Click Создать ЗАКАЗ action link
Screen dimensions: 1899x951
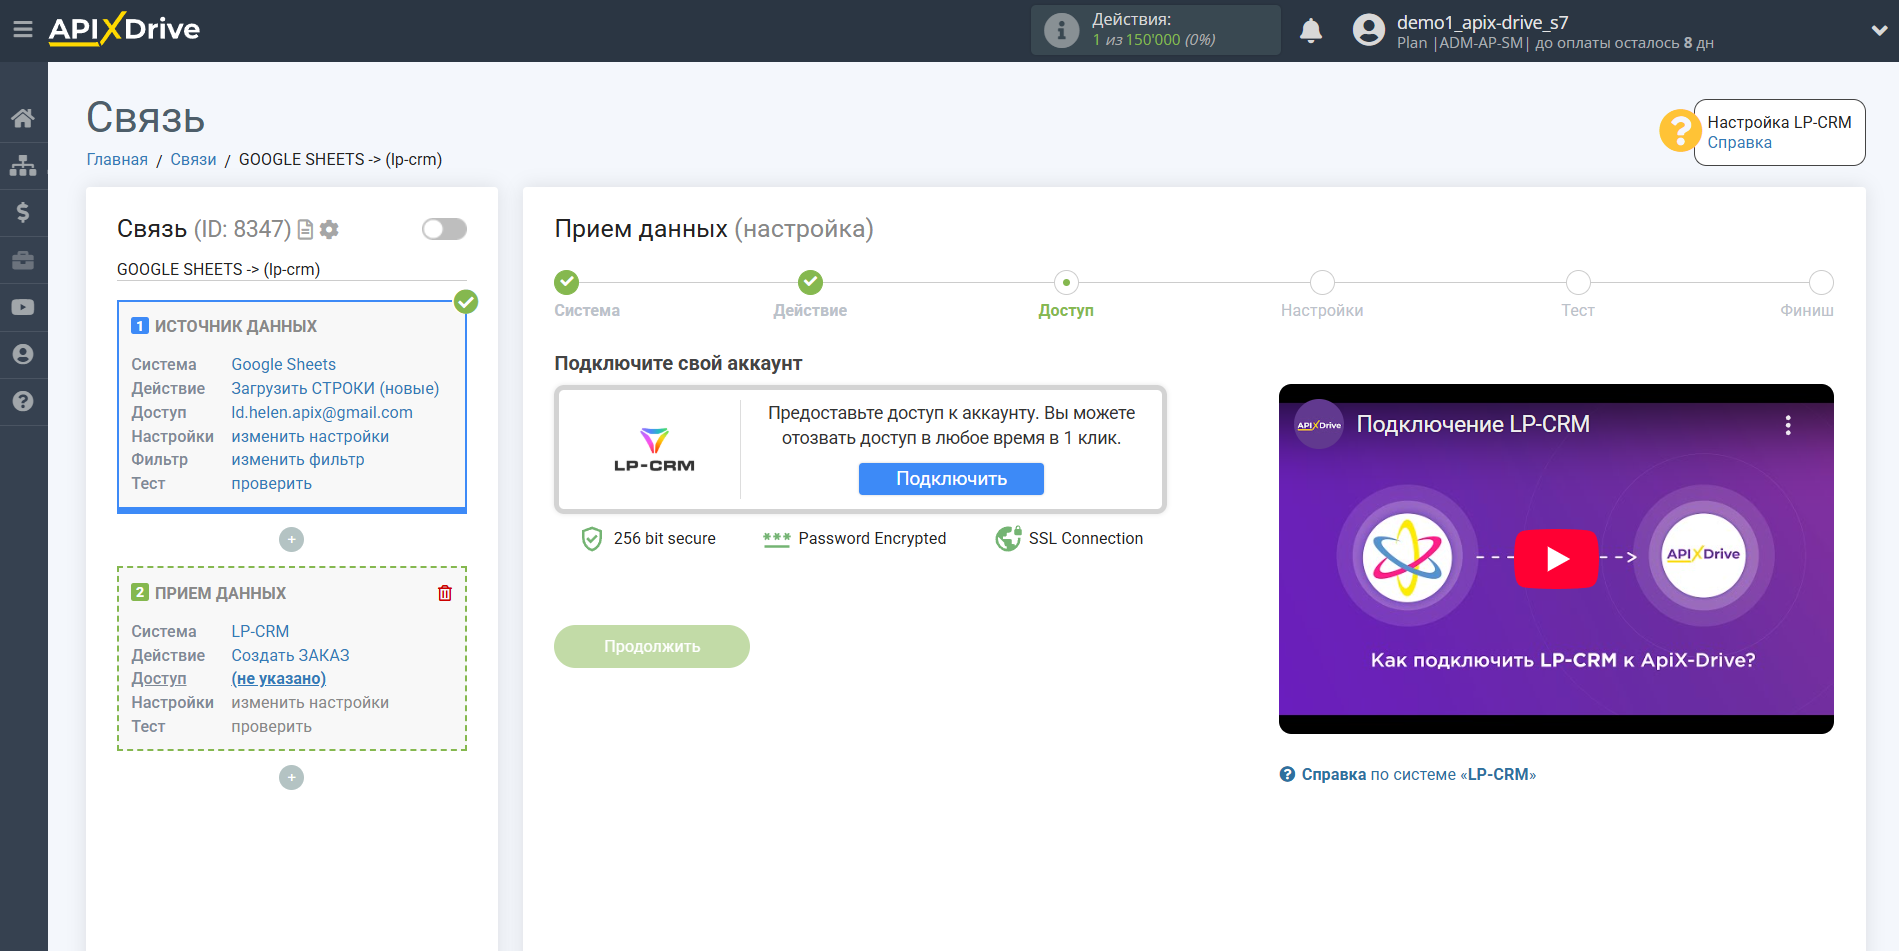pos(290,656)
